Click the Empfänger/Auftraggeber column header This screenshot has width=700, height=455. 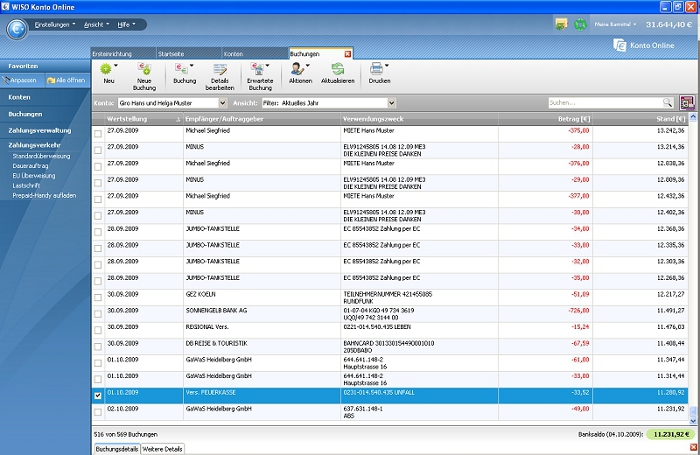click(x=262, y=119)
